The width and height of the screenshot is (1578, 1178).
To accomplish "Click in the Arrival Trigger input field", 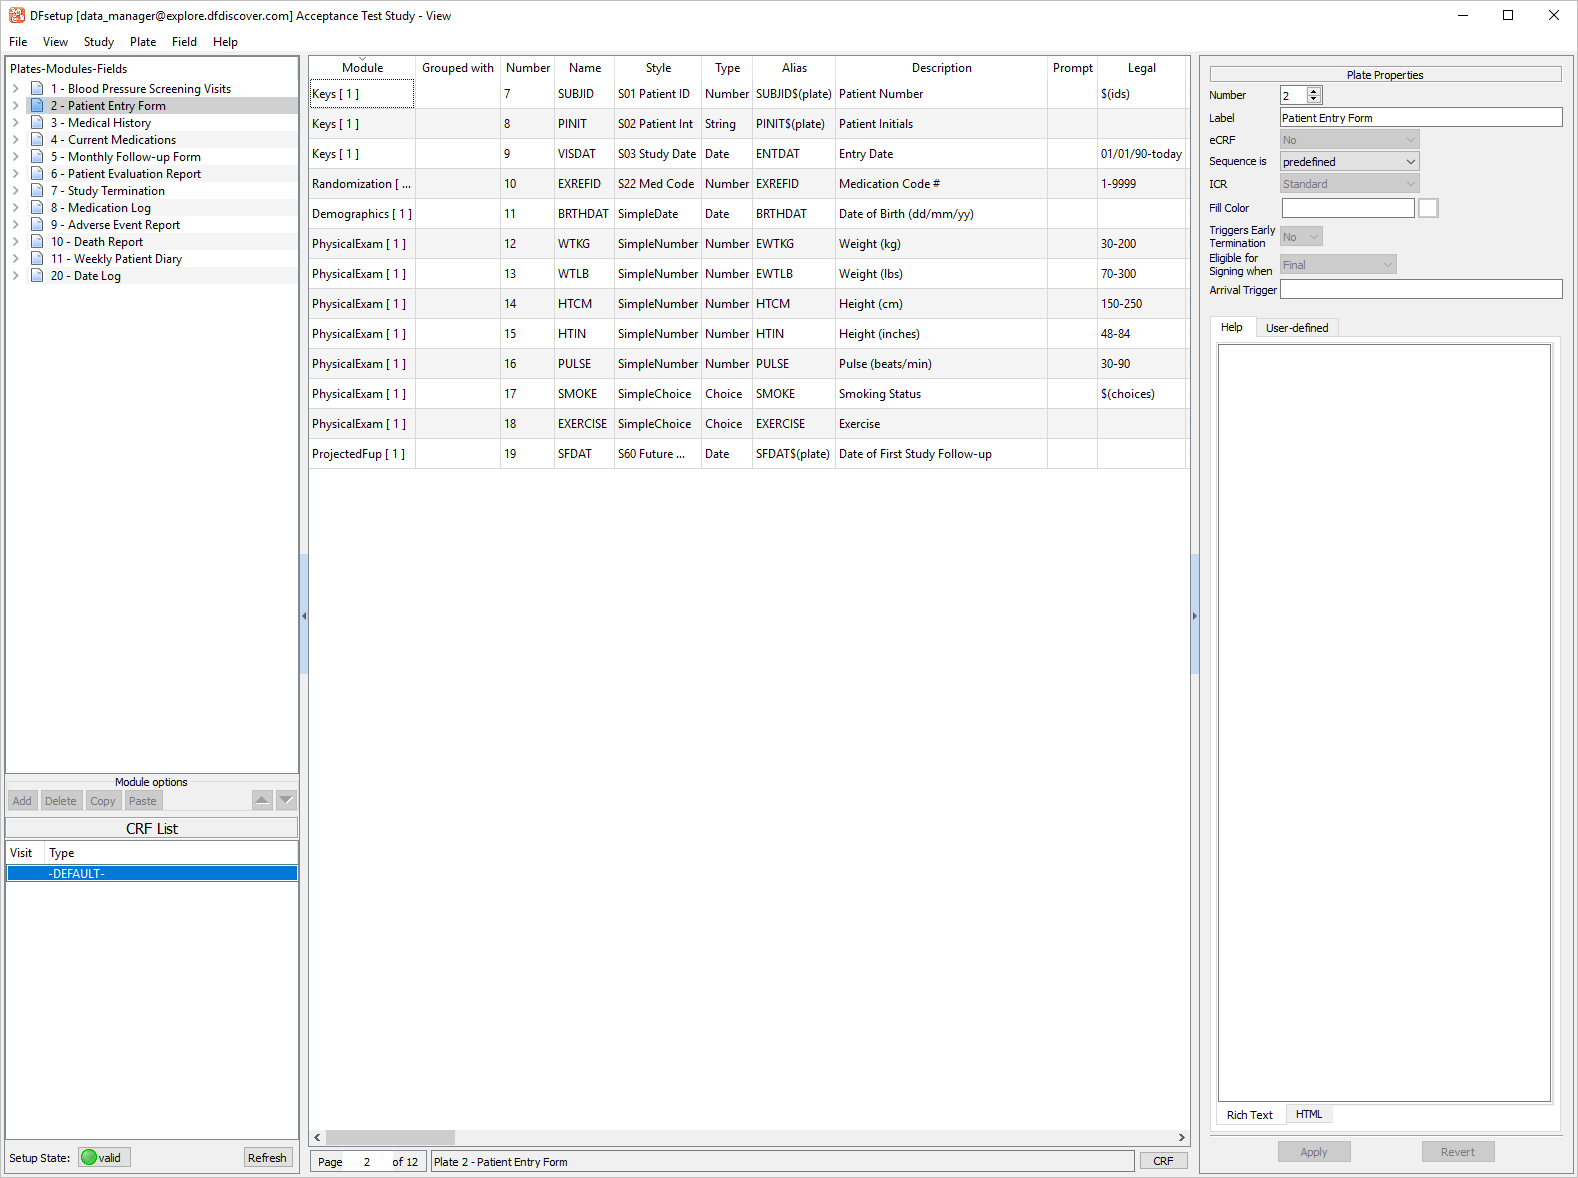I will tap(1420, 290).
